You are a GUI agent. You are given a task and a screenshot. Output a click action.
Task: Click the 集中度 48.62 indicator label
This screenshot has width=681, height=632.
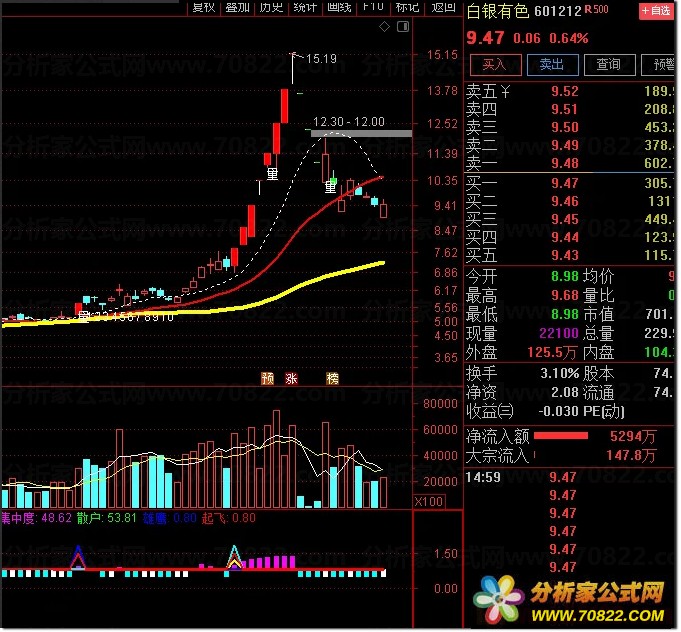[36, 518]
